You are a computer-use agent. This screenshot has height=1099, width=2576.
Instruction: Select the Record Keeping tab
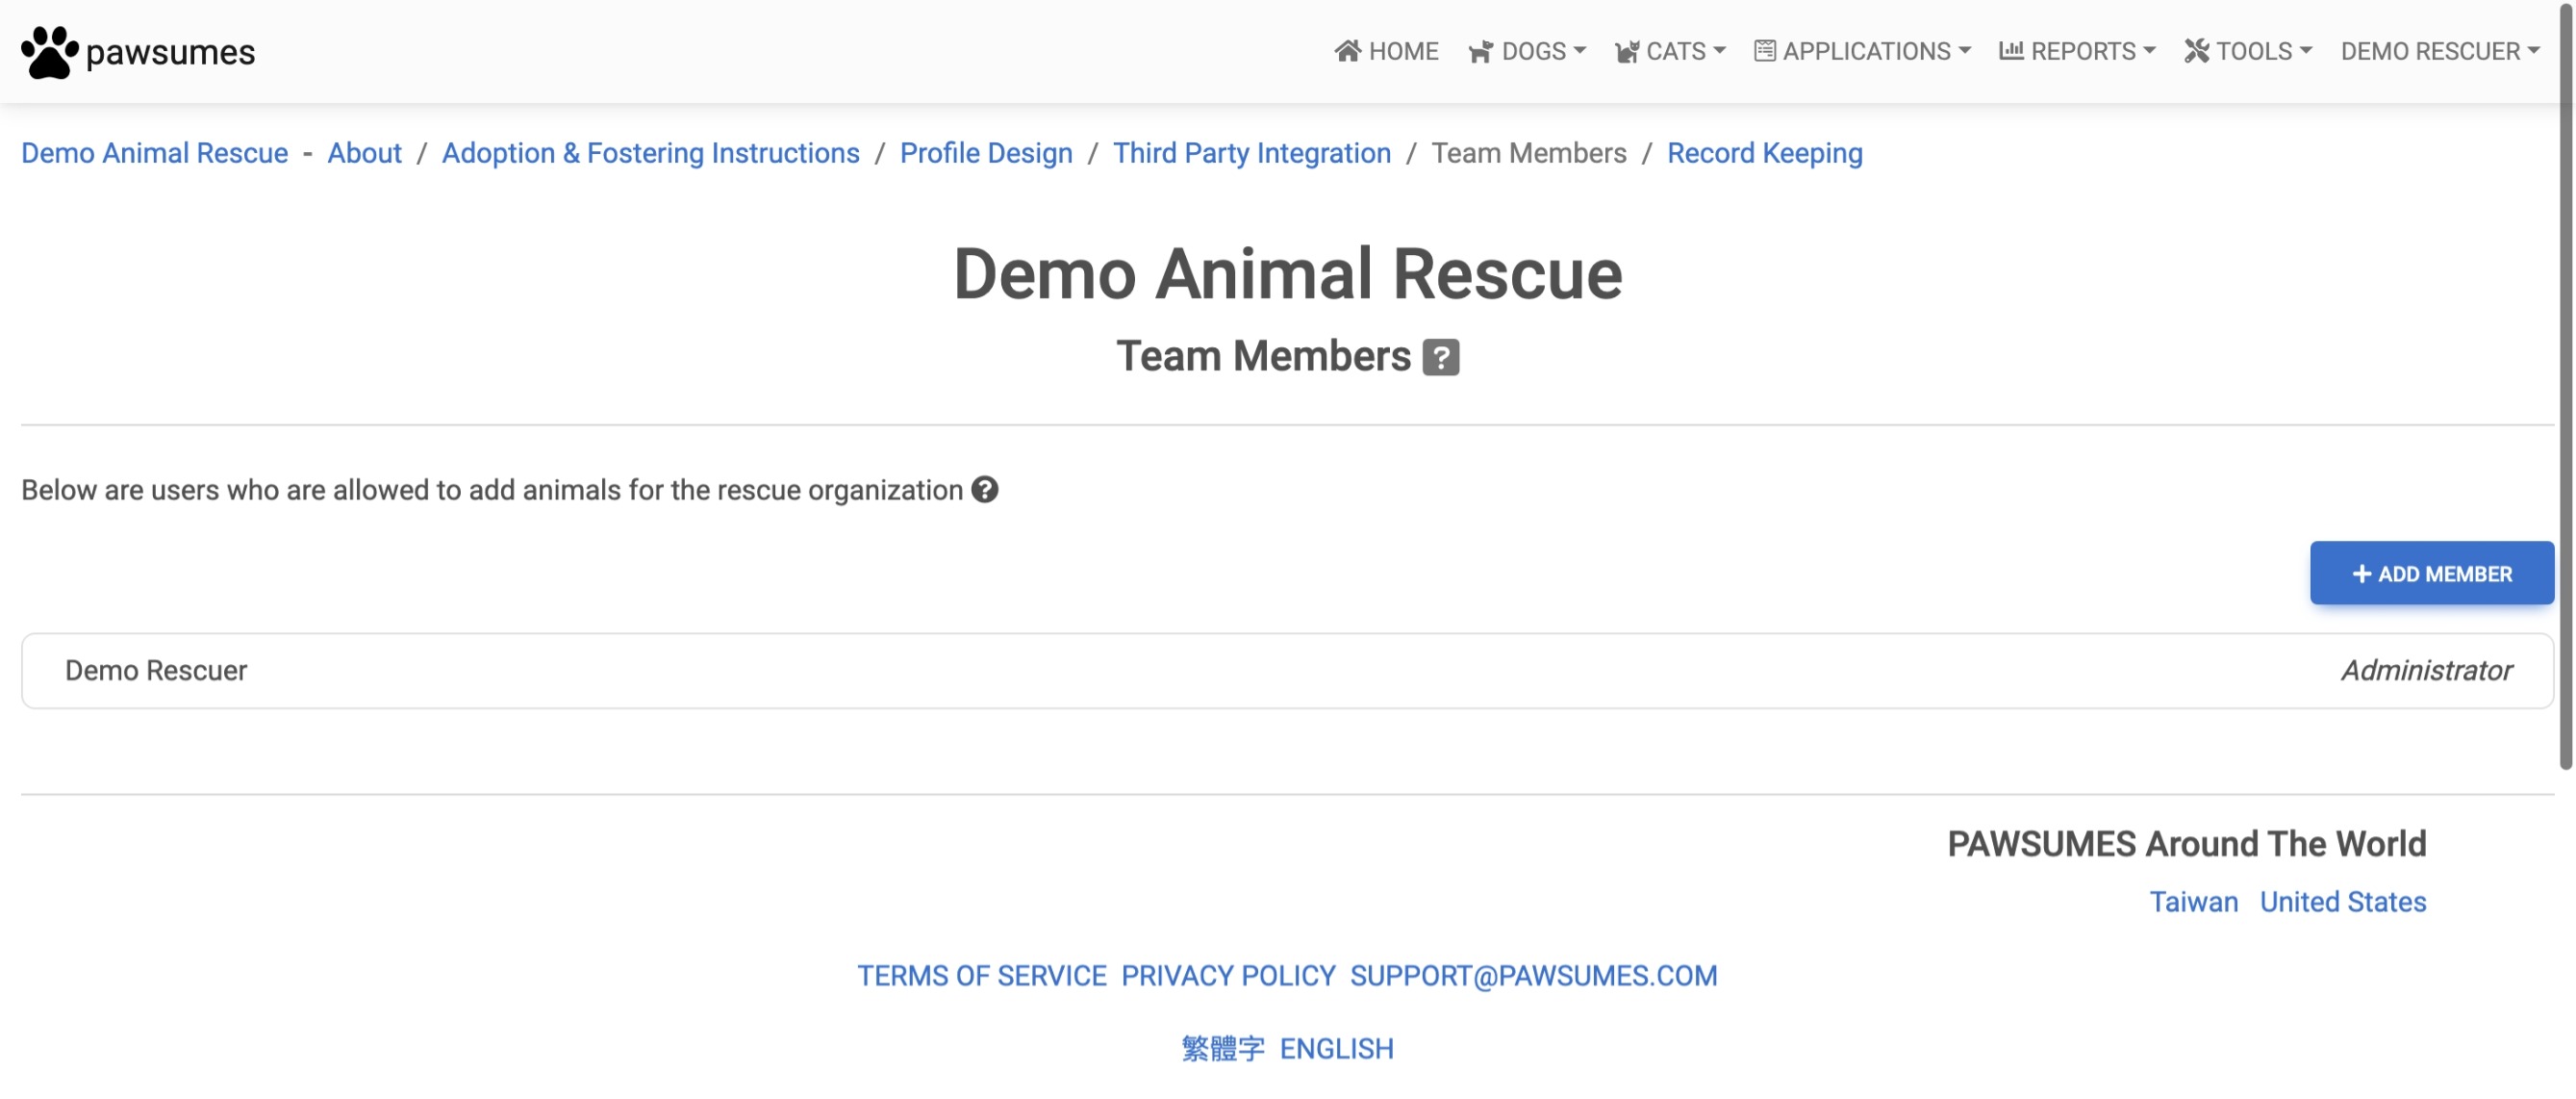(1765, 153)
